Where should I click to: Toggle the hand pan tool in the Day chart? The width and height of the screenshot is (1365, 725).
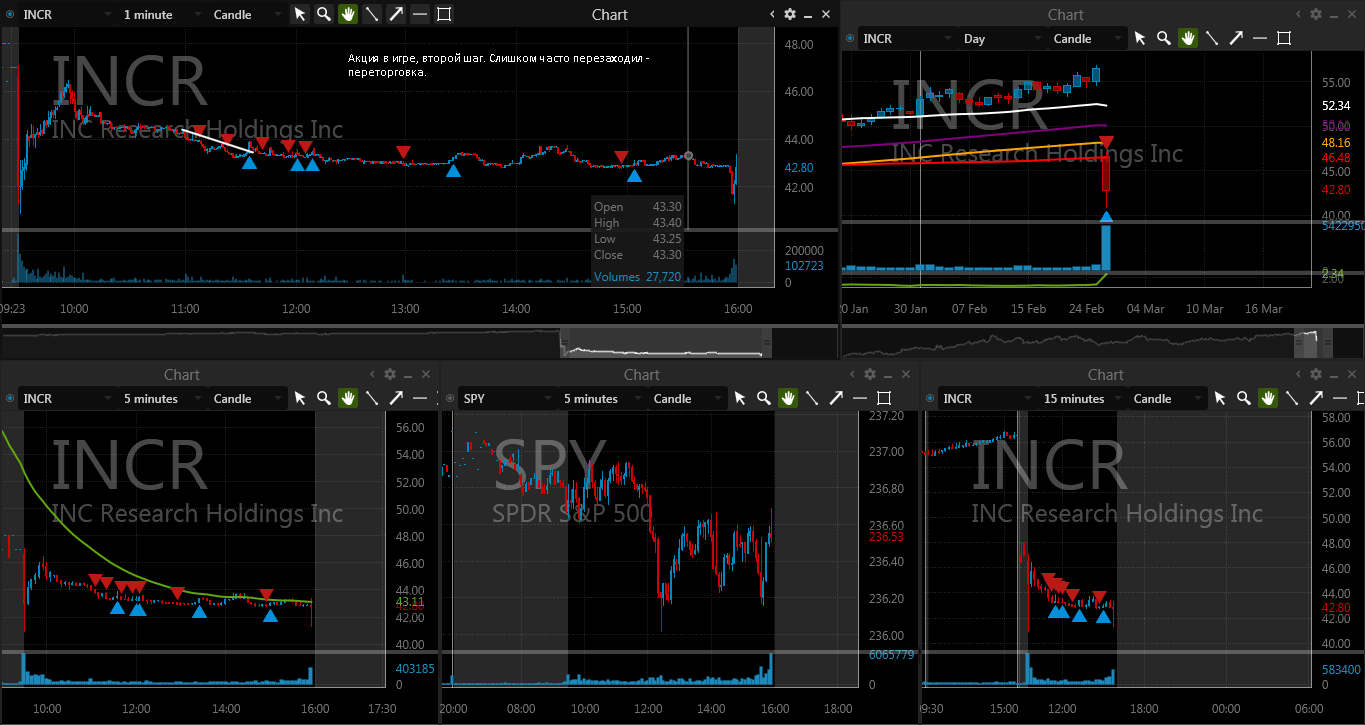(1188, 38)
